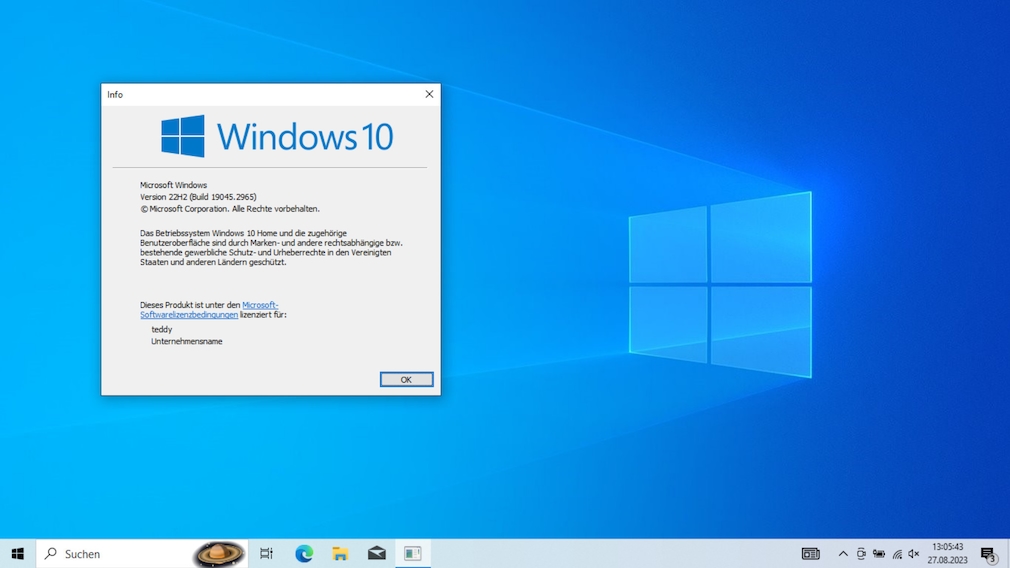Open the Action Center notifications
1010x568 pixels.
coord(988,555)
